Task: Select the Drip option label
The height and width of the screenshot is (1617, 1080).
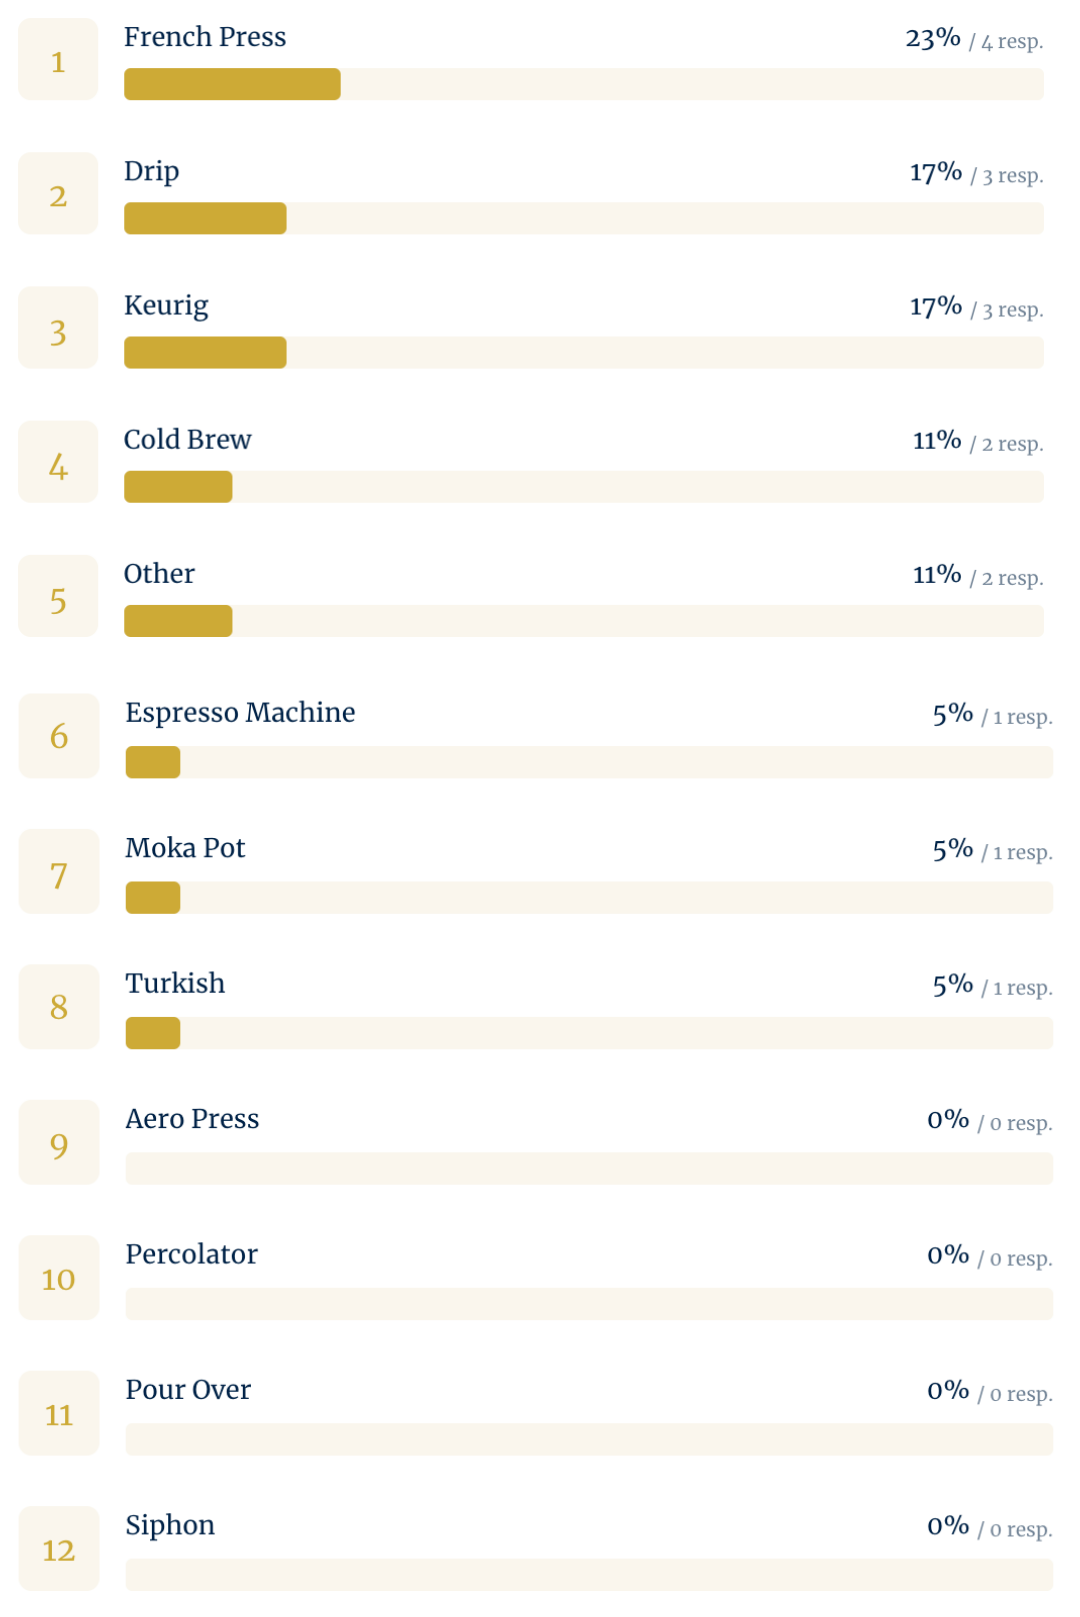Action: click(x=152, y=171)
